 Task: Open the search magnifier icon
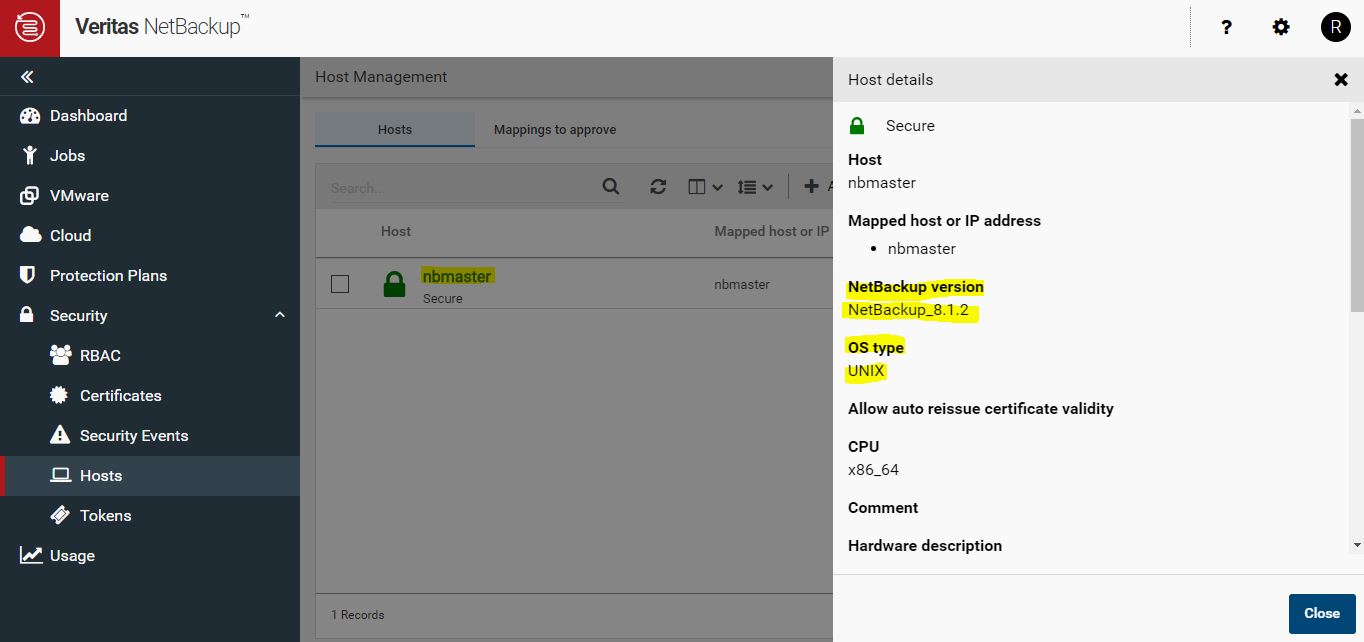[610, 186]
